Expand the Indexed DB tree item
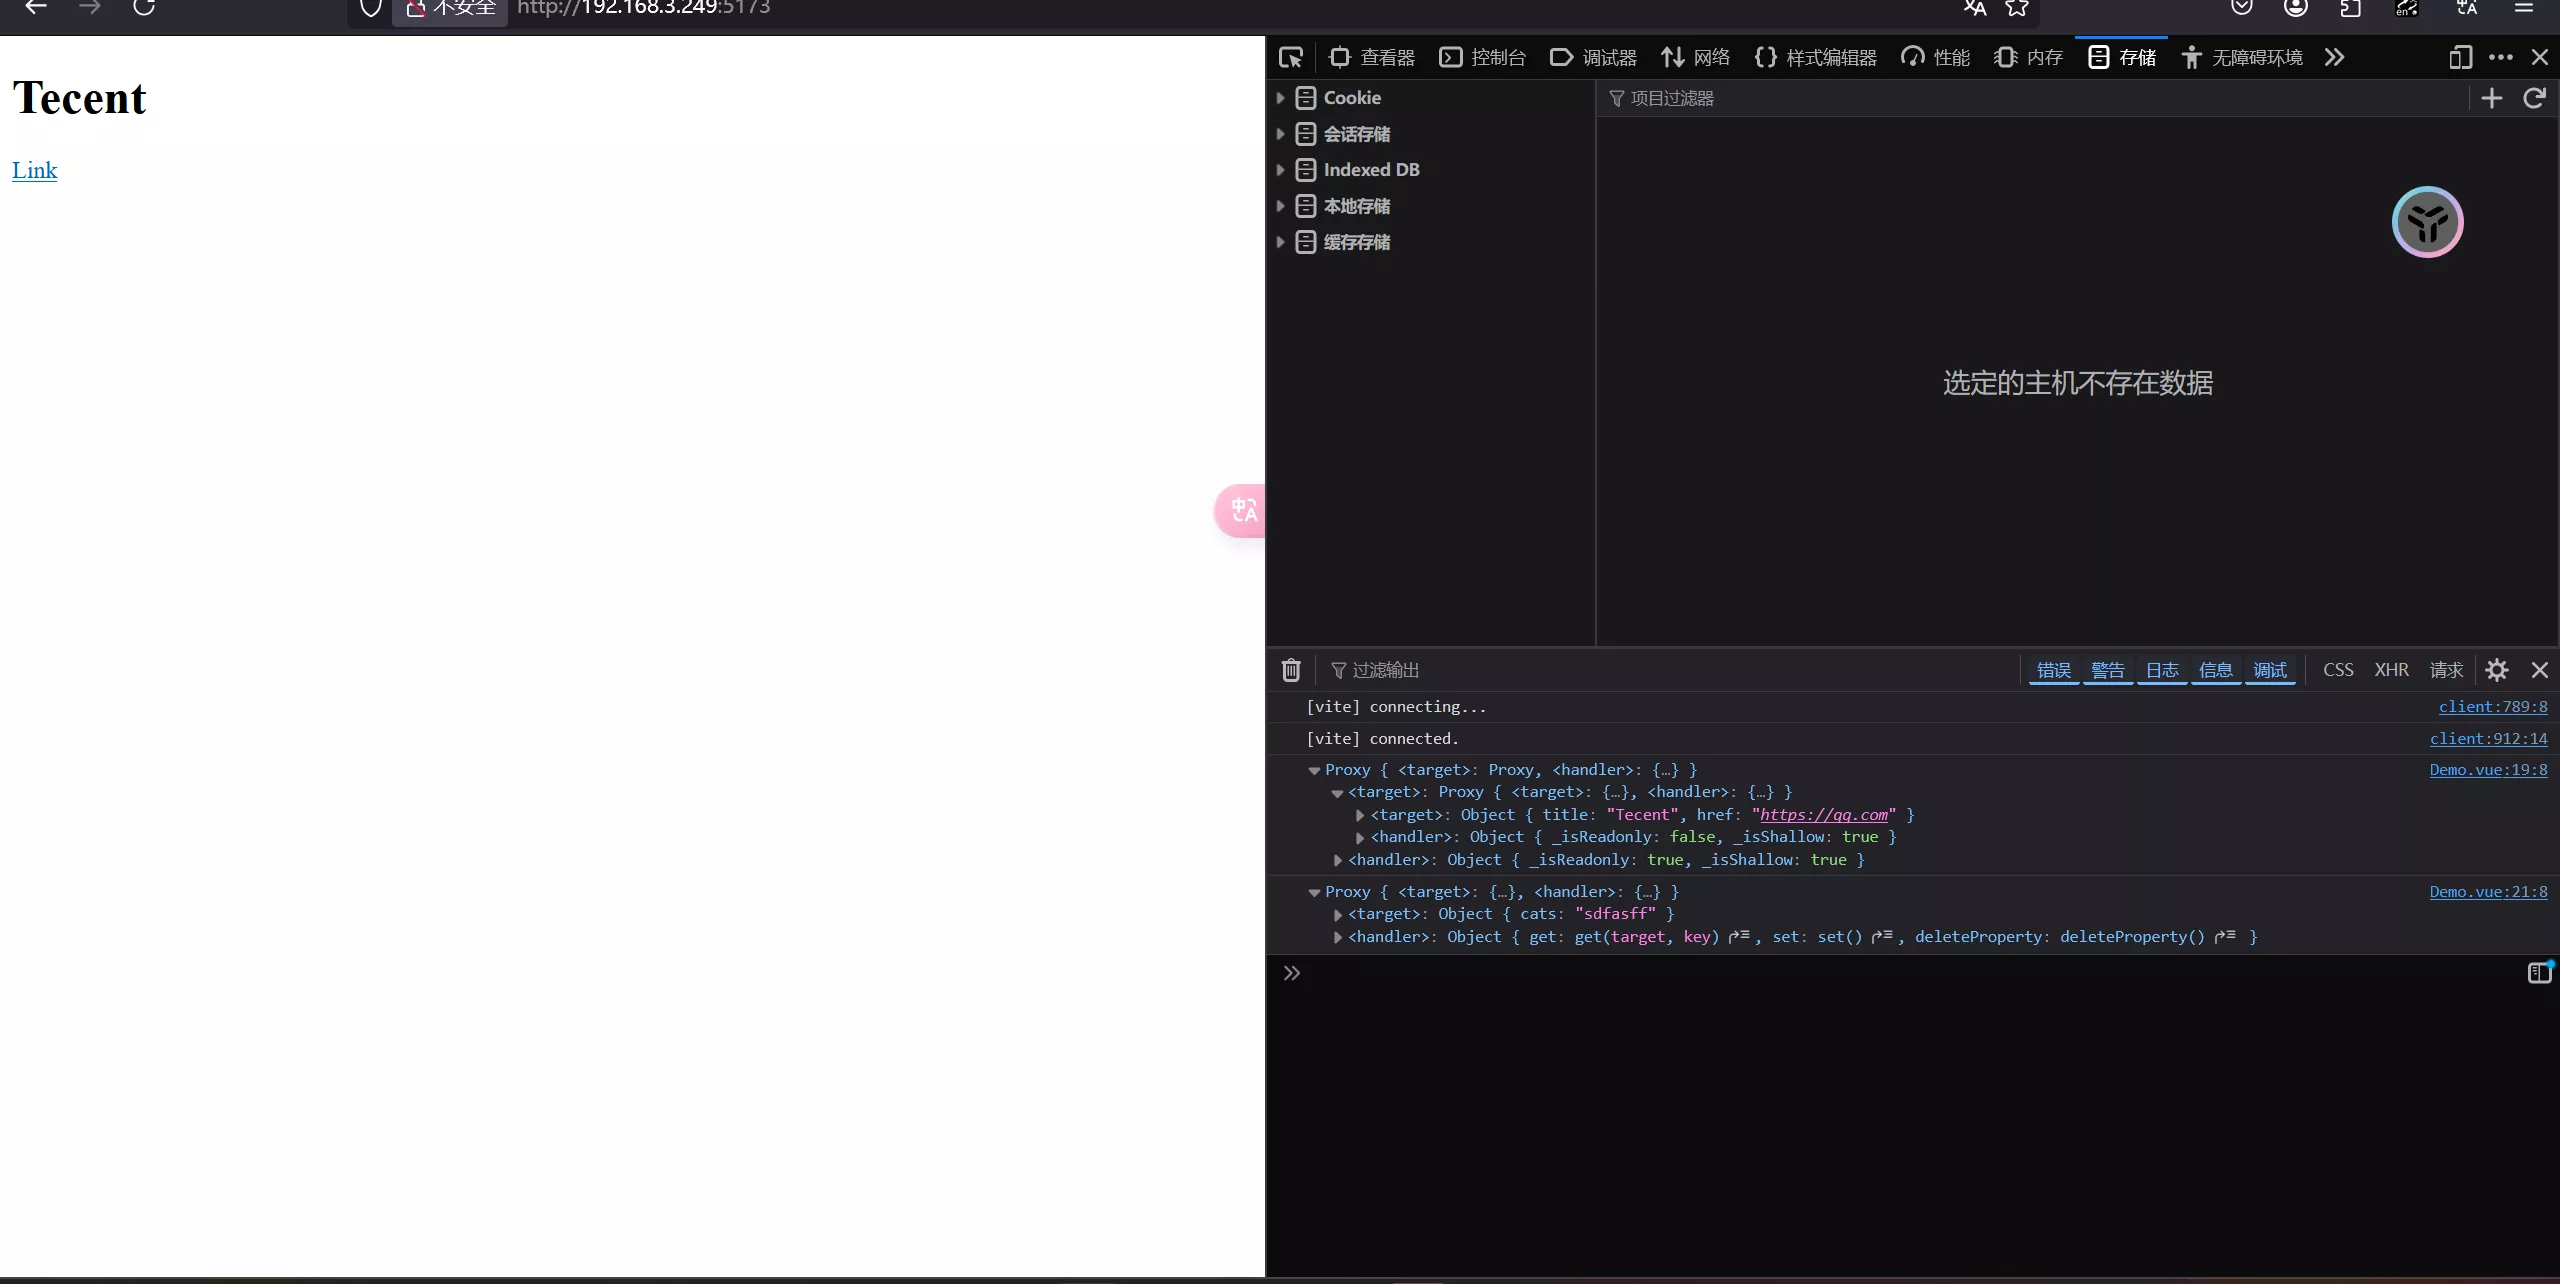 pos(1280,170)
